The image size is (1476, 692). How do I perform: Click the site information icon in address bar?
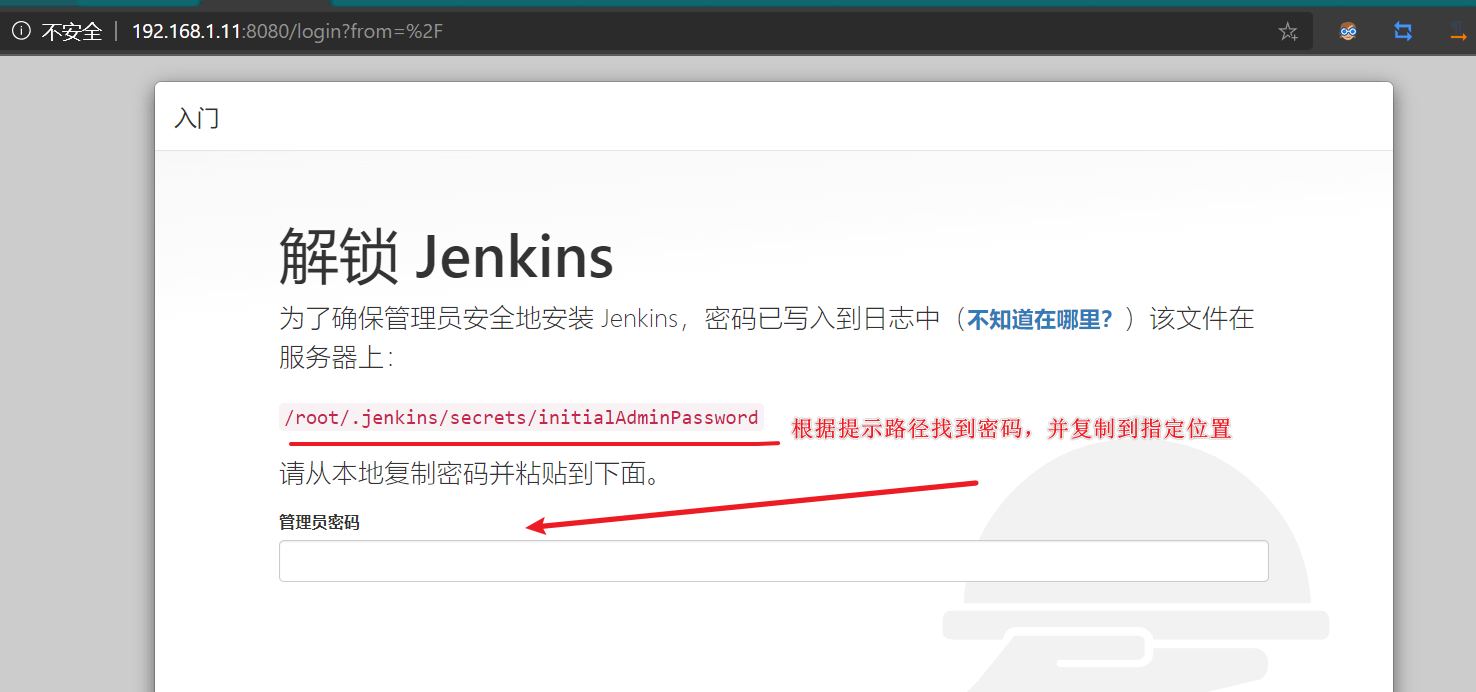point(21,31)
